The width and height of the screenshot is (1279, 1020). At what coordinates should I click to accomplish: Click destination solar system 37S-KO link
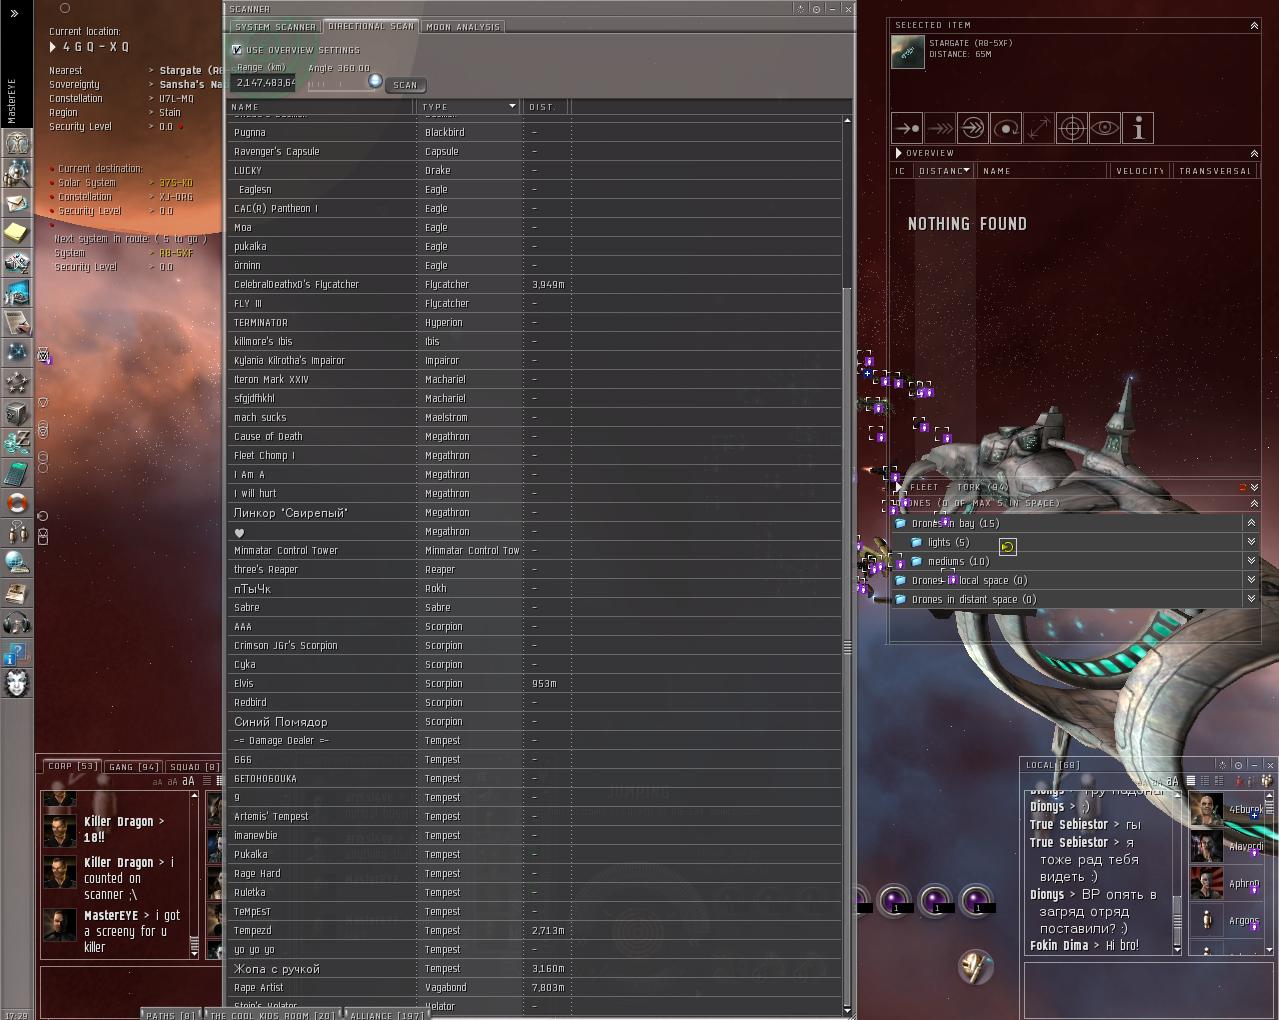pos(176,183)
